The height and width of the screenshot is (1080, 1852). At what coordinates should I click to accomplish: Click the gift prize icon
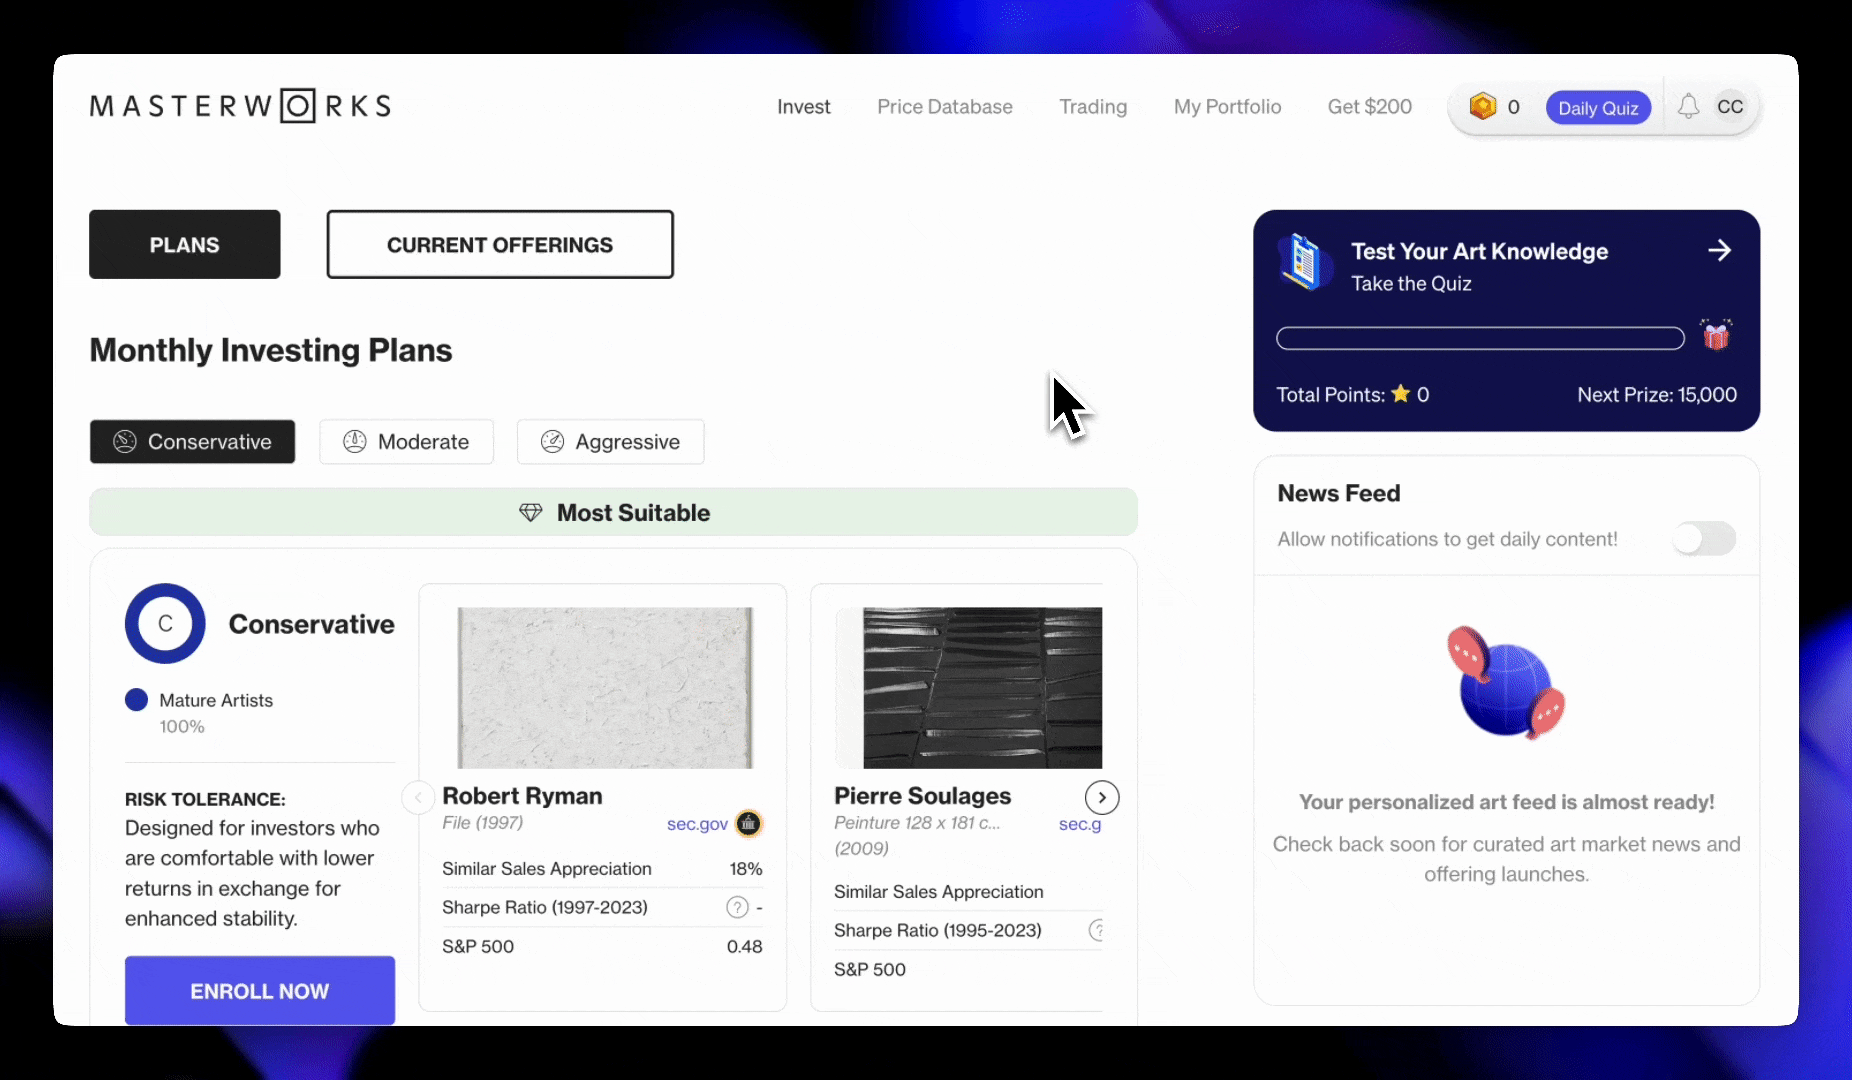(x=1716, y=335)
